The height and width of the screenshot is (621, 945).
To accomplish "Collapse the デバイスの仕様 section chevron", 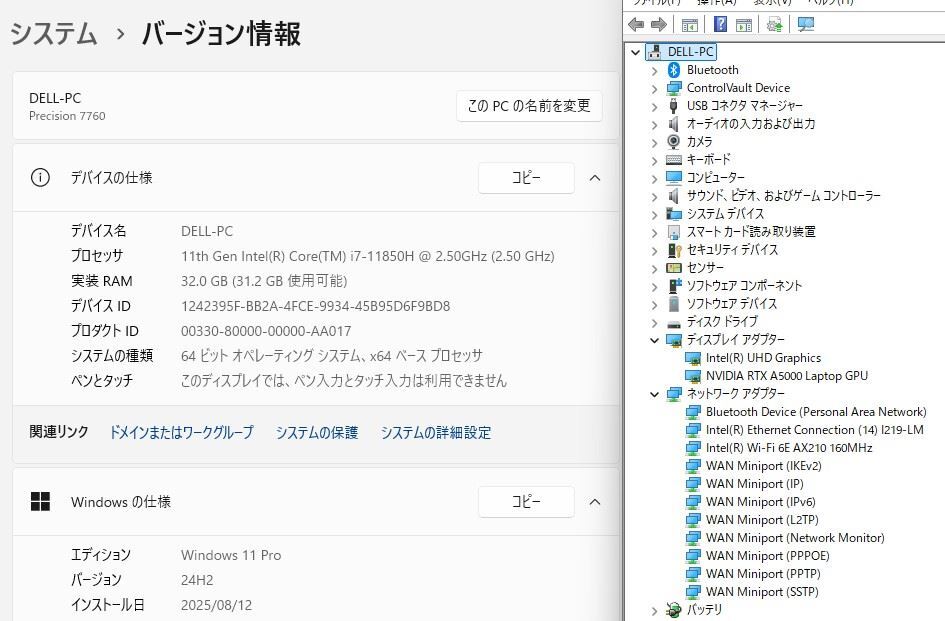I will pyautogui.click(x=595, y=178).
